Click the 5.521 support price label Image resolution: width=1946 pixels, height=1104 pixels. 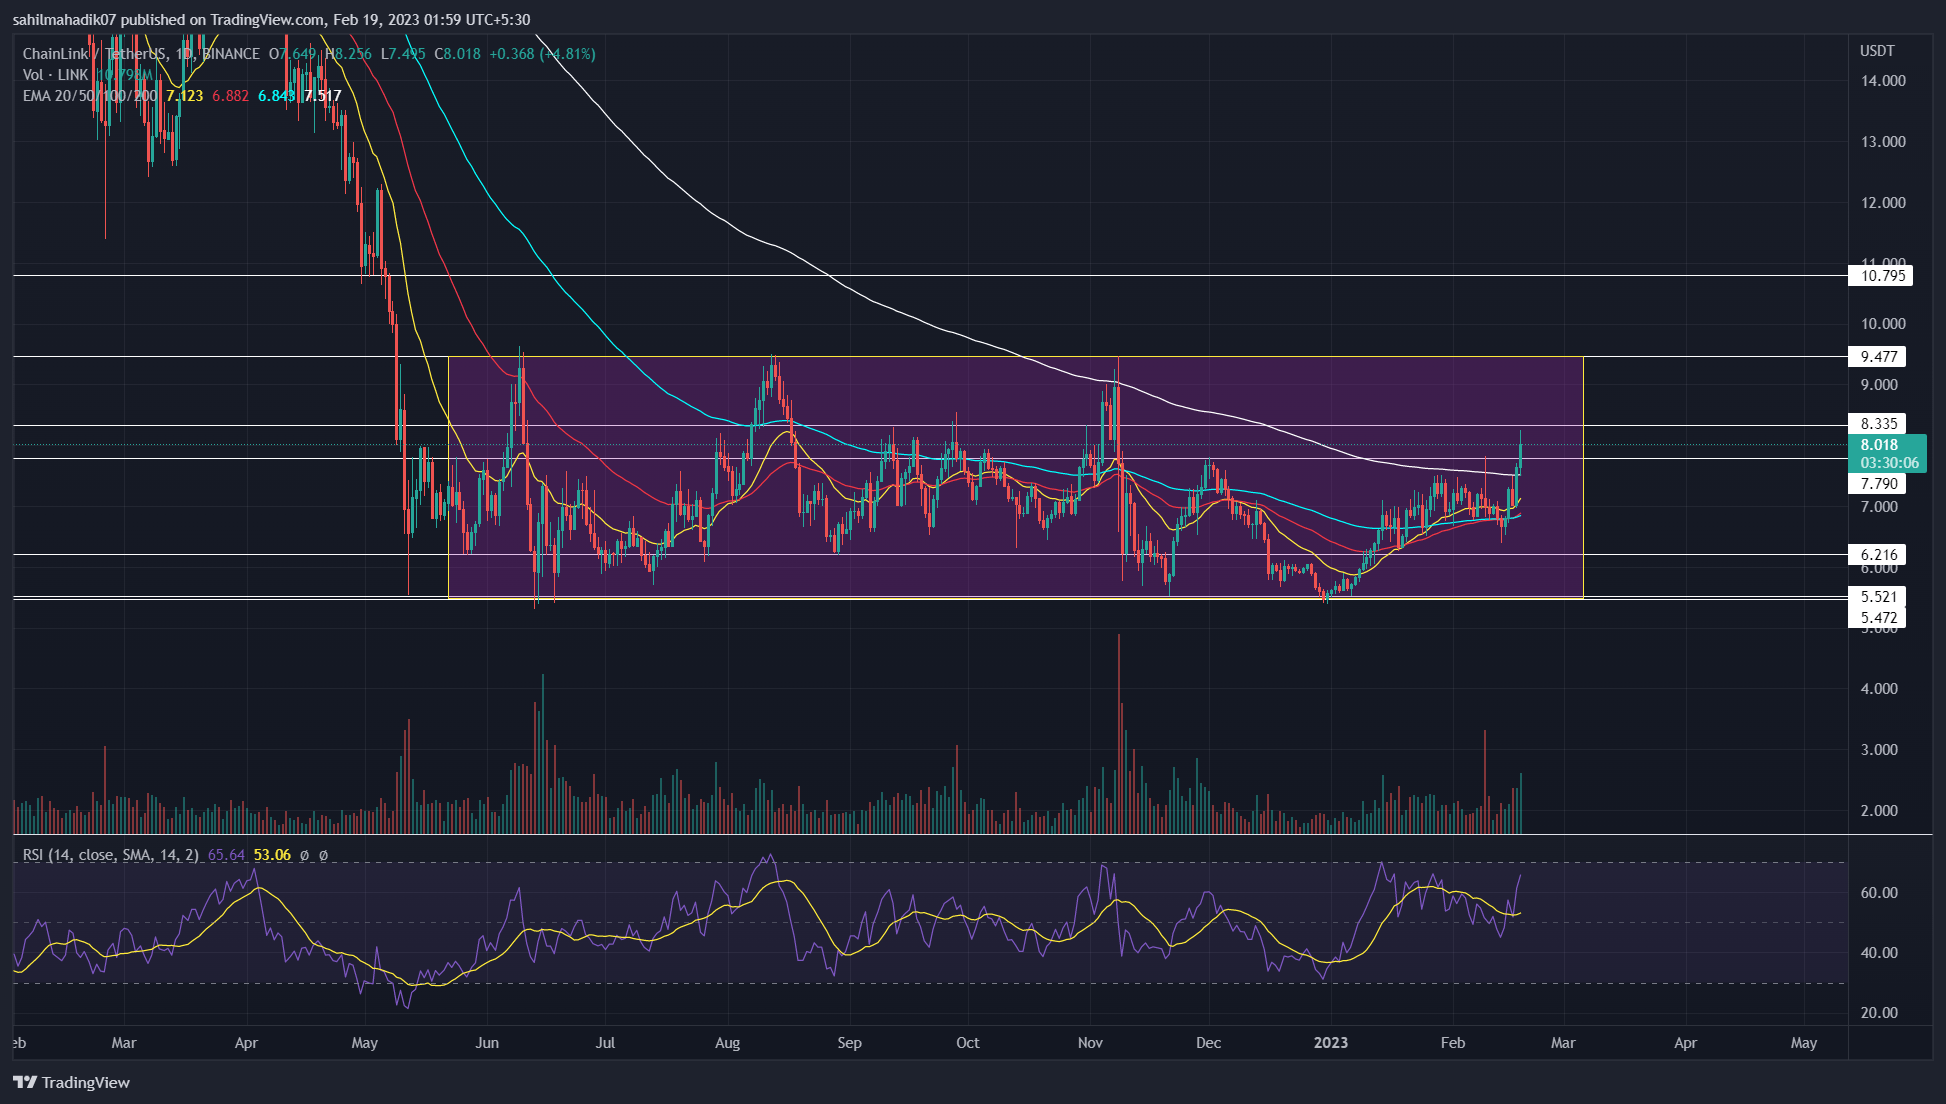pyautogui.click(x=1877, y=596)
